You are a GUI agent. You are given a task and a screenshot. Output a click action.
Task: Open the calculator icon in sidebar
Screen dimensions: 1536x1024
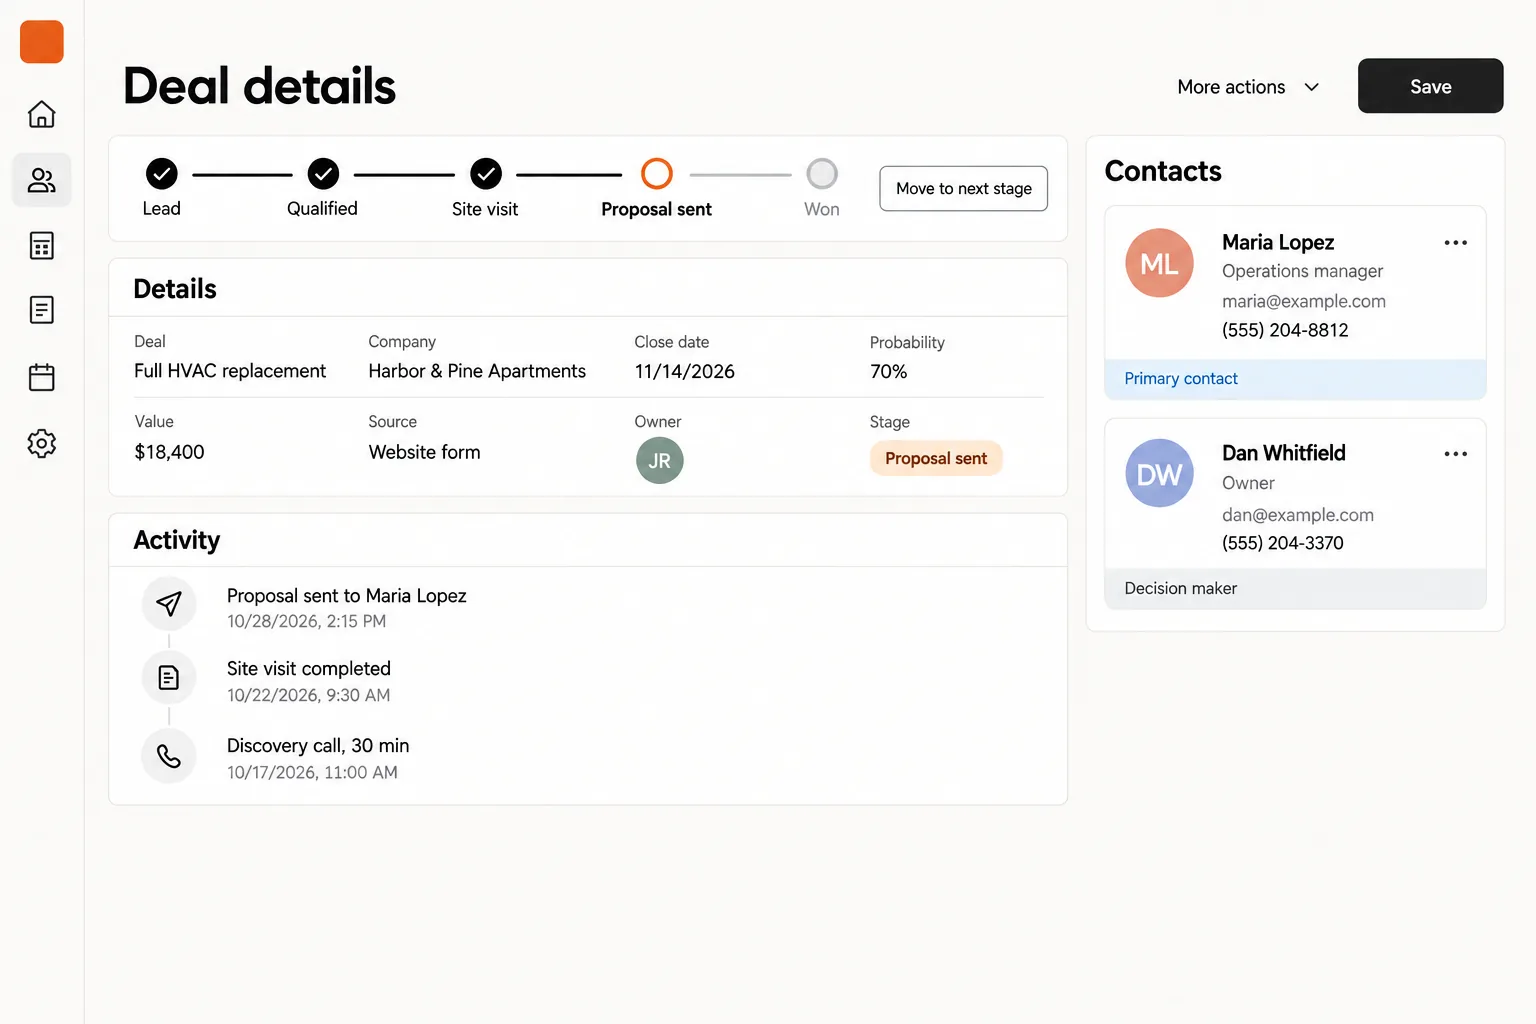point(42,246)
